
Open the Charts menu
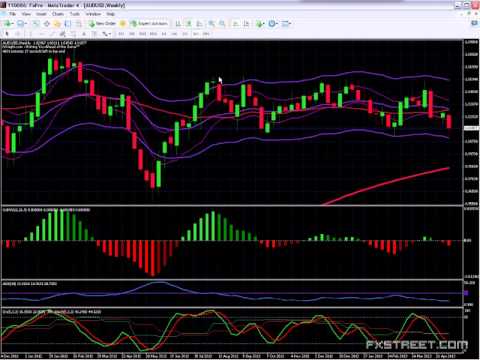tap(58, 14)
